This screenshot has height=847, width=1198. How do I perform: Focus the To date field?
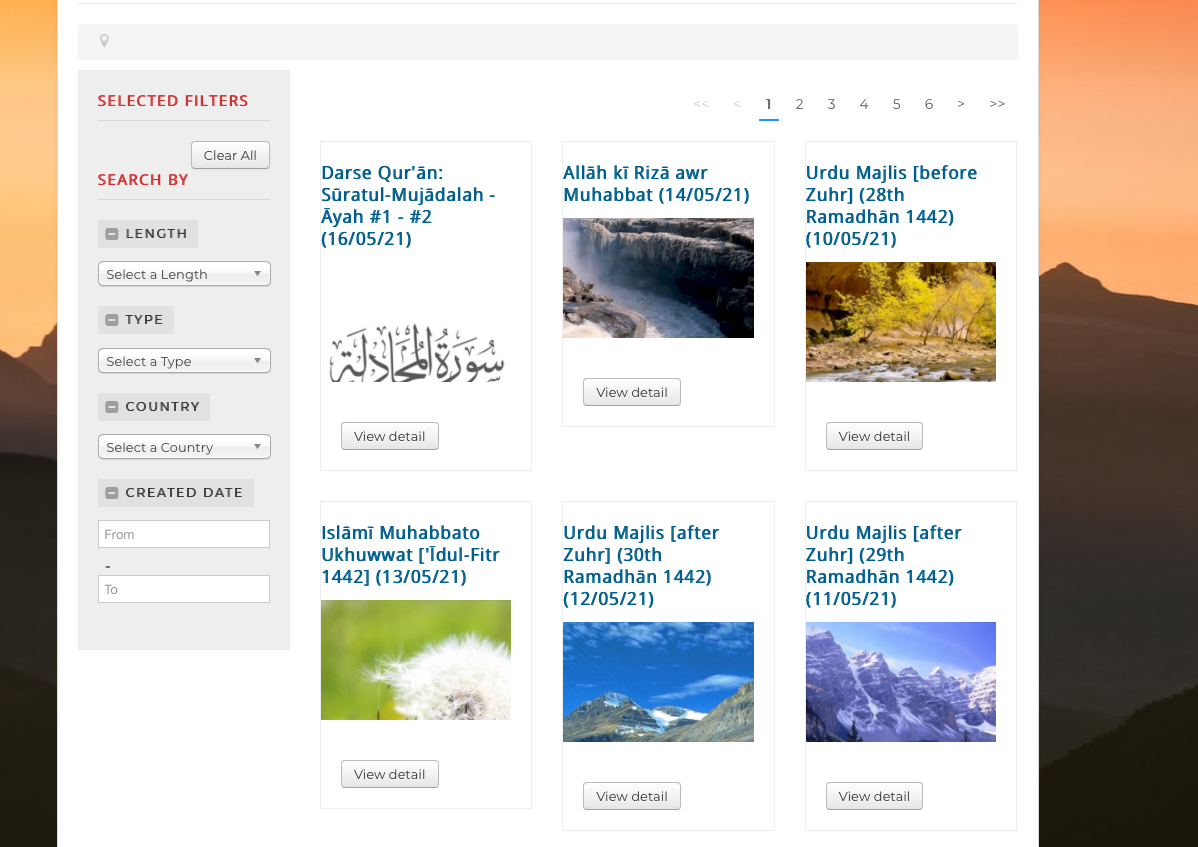(184, 590)
